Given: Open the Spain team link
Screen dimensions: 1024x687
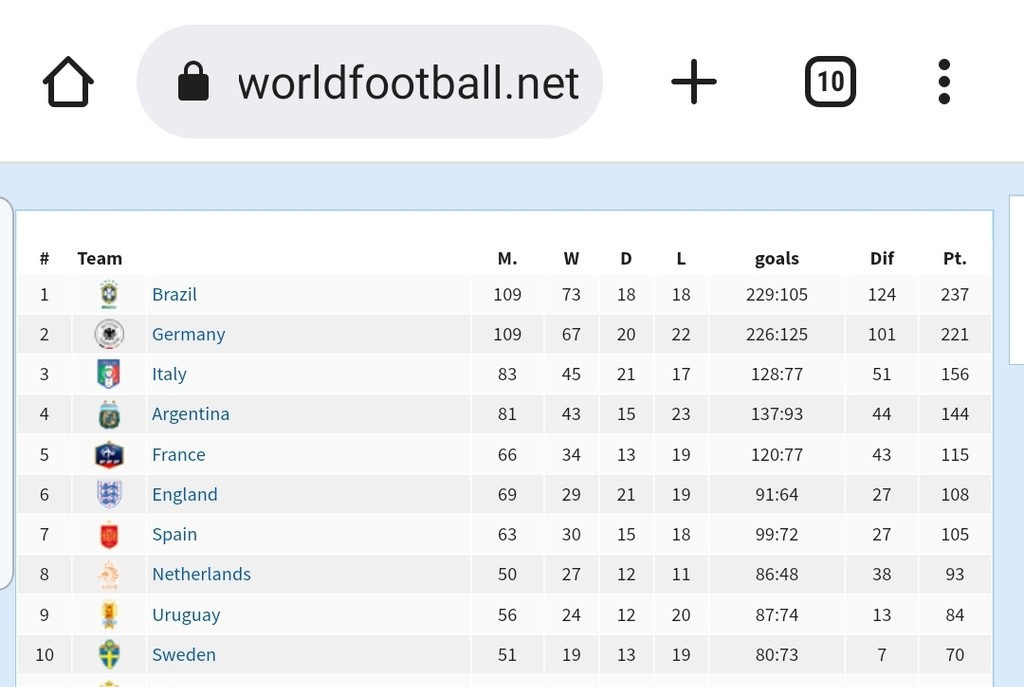Looking at the screenshot, I should [x=174, y=535].
